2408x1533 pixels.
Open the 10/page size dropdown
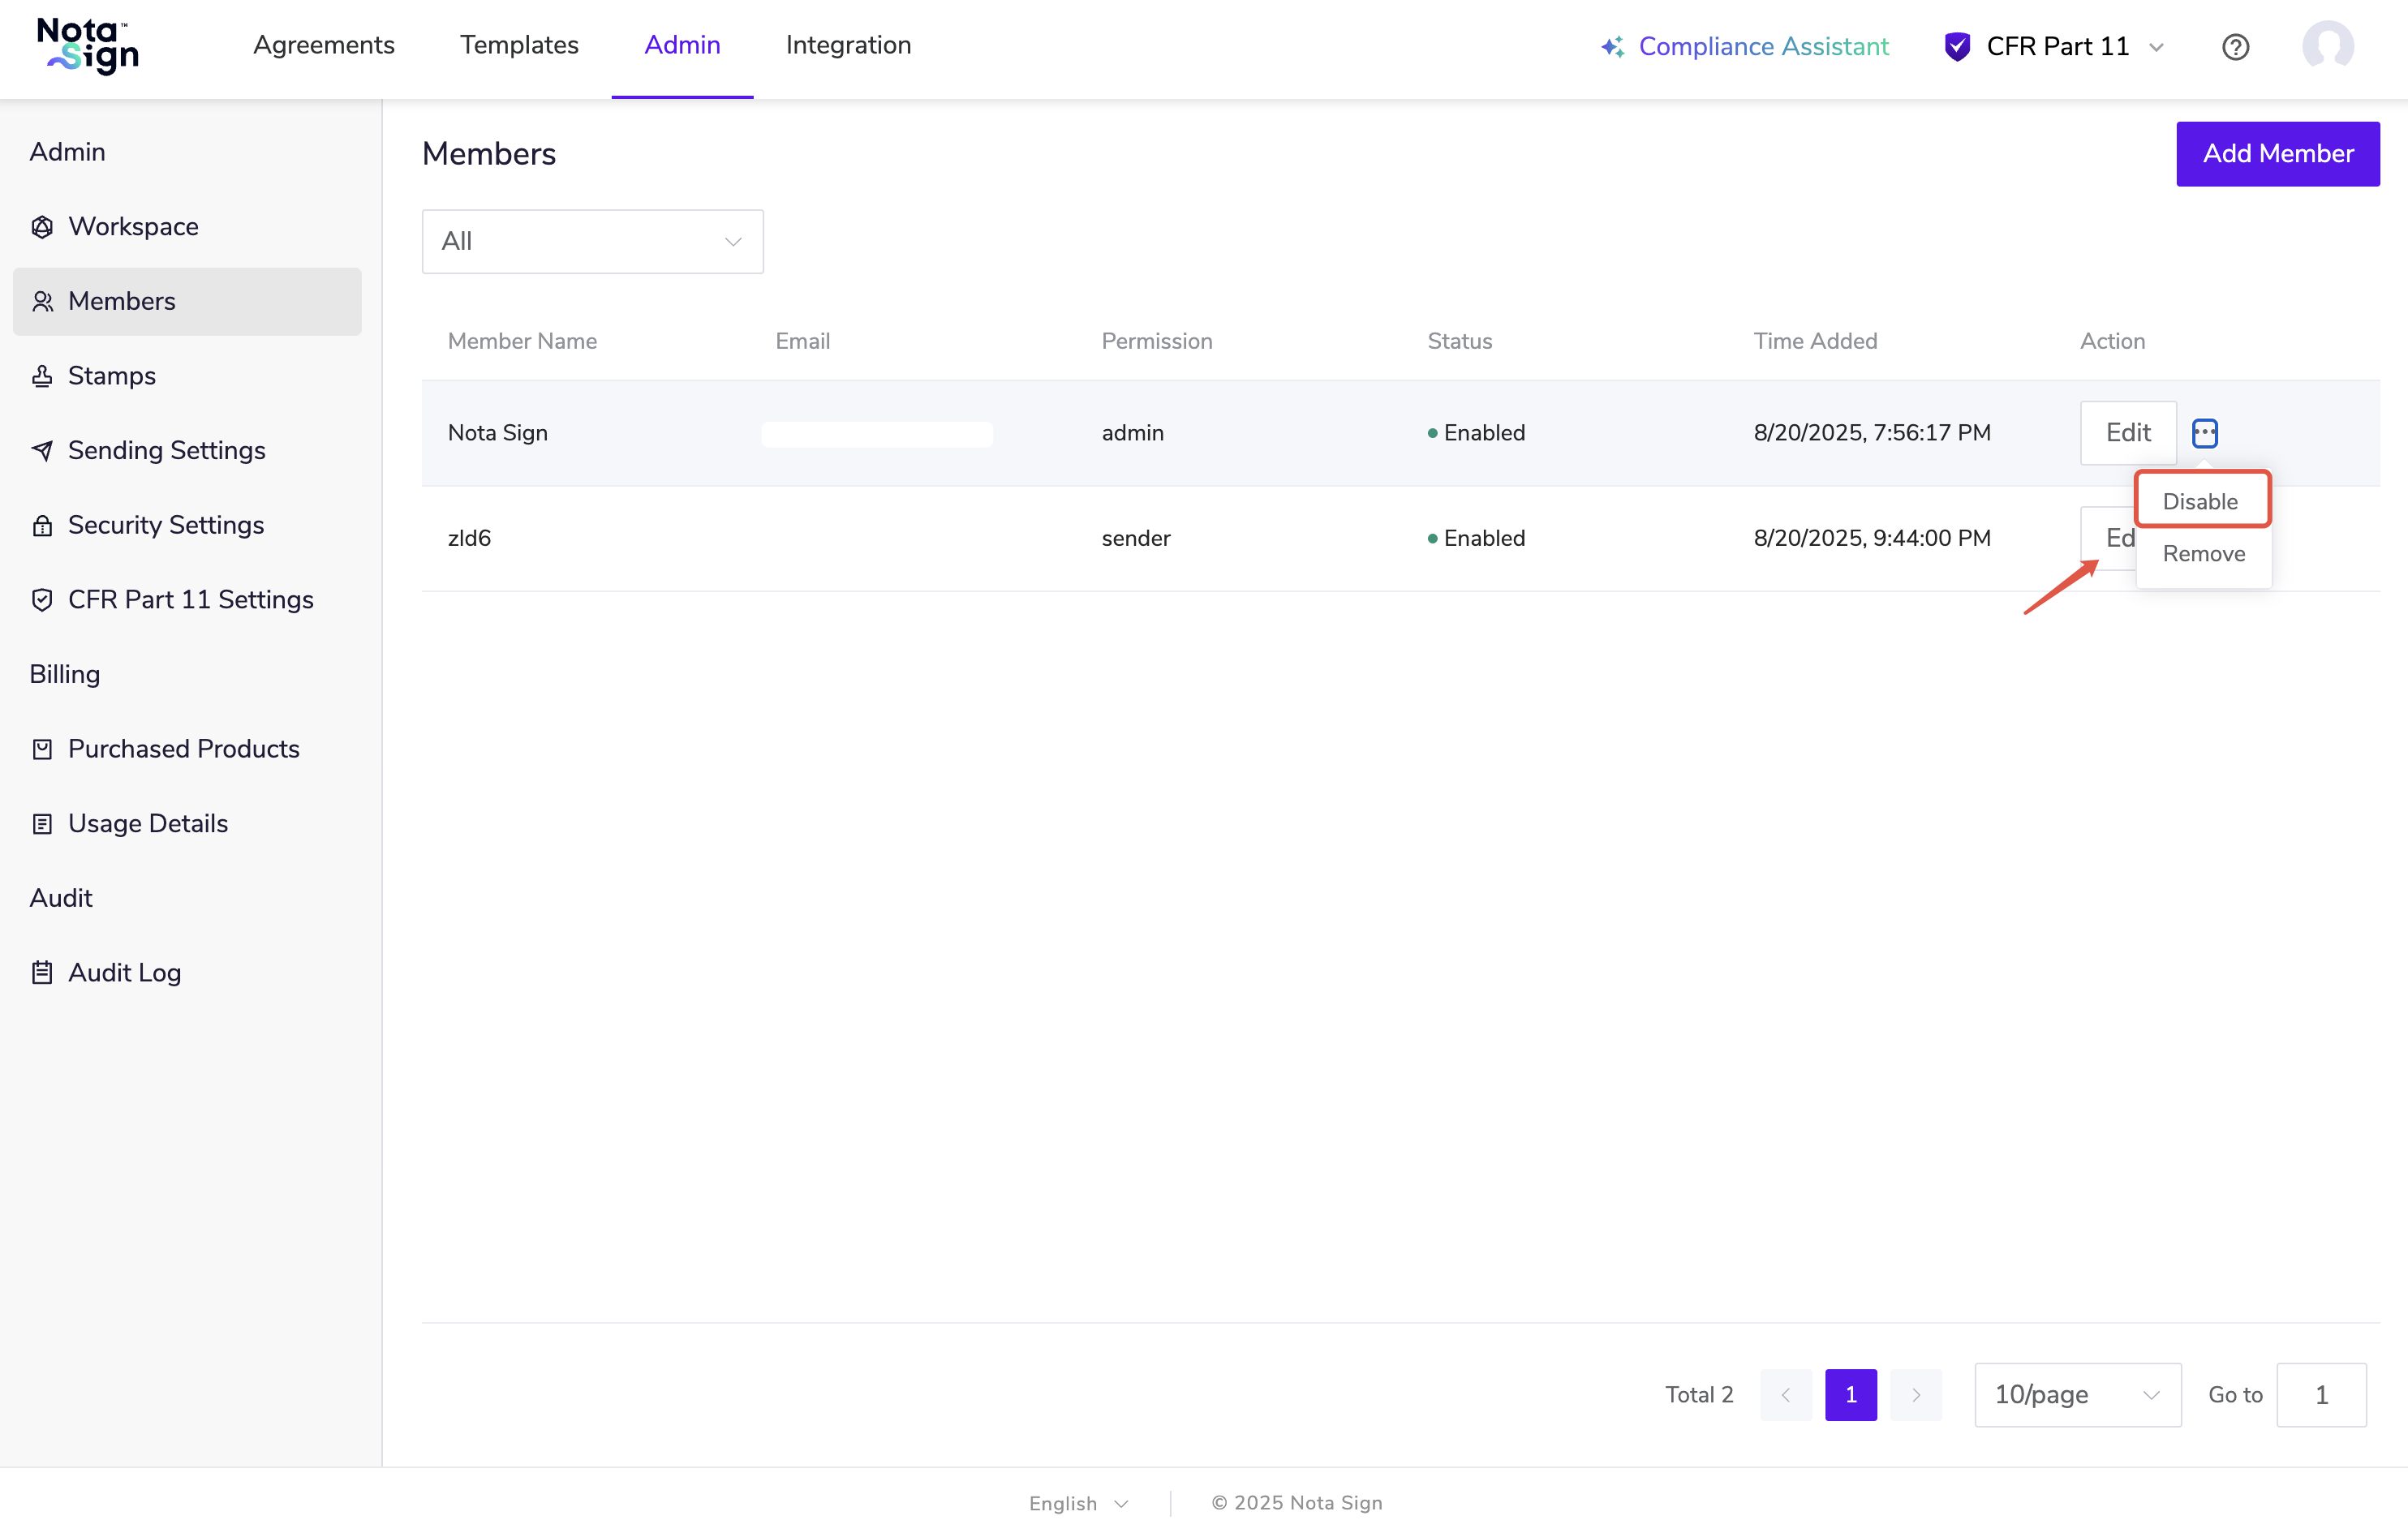pos(2077,1395)
